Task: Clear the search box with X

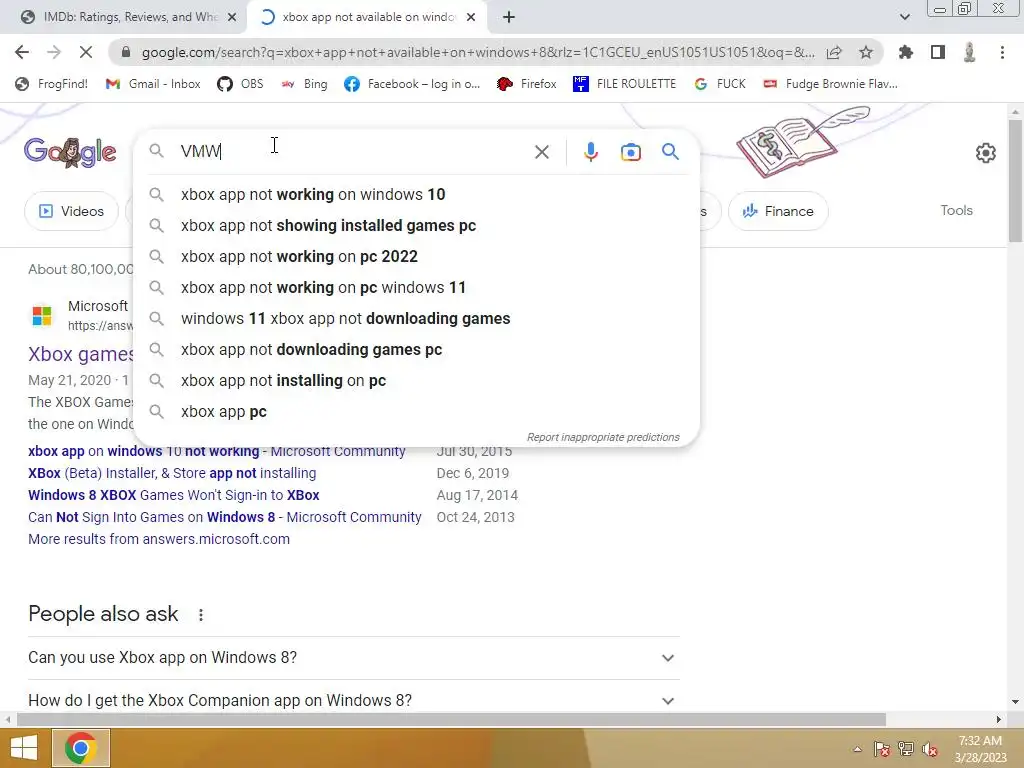Action: [541, 152]
